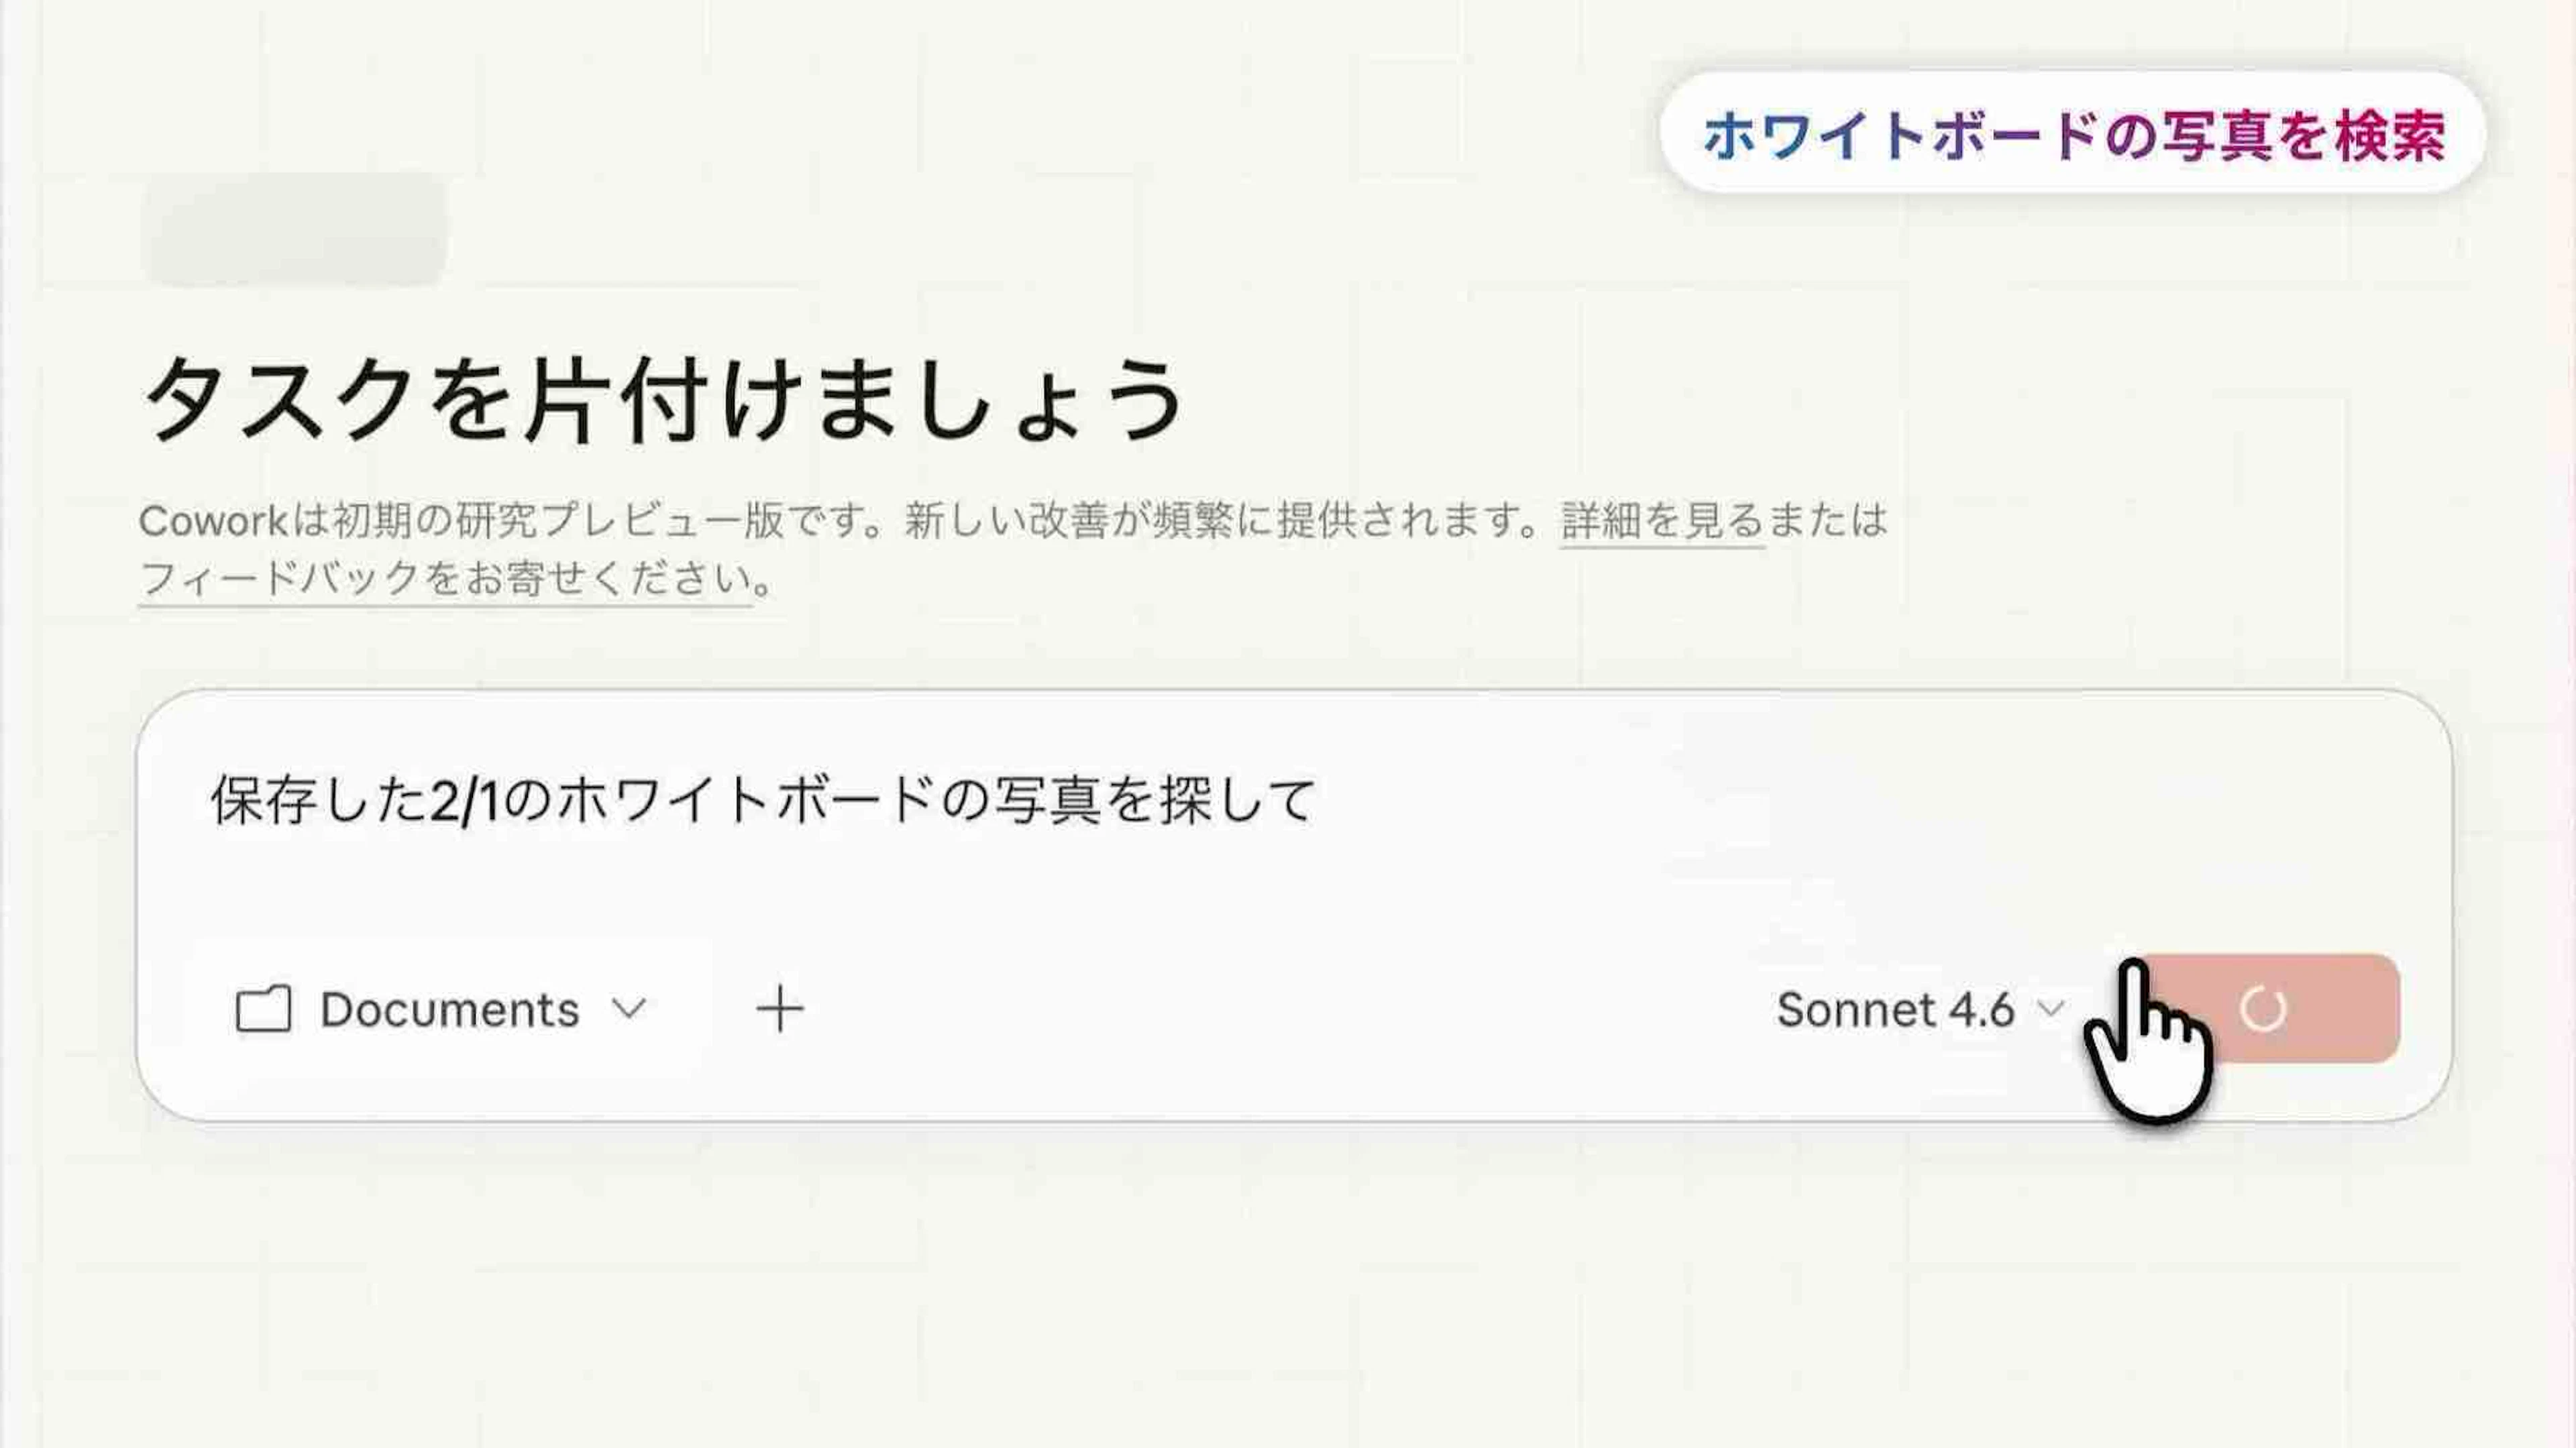
Task: Select the "Documents" folder label
Action: 450,1010
